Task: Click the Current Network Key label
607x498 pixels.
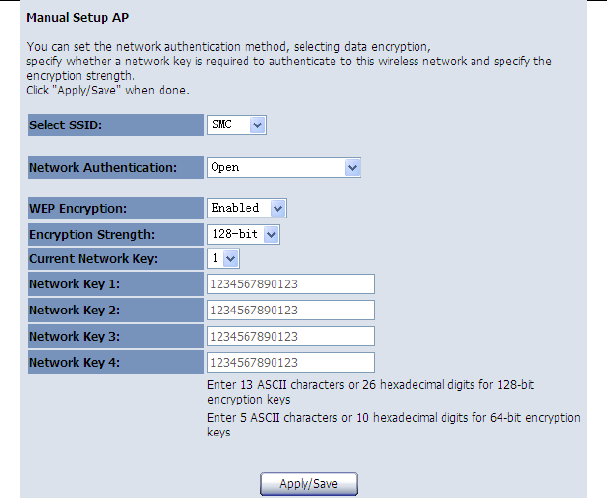Action: tap(92, 259)
